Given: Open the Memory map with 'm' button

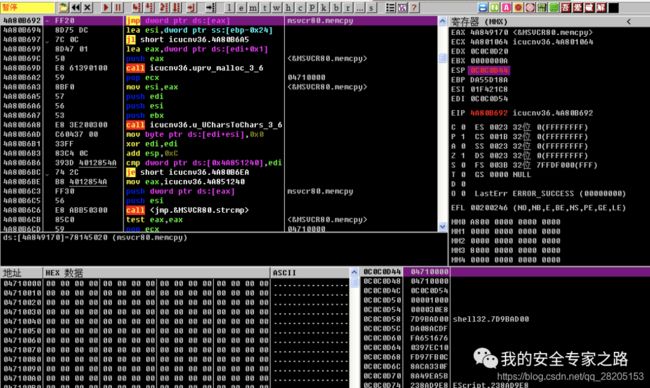Looking at the screenshot, I should tap(253, 7).
